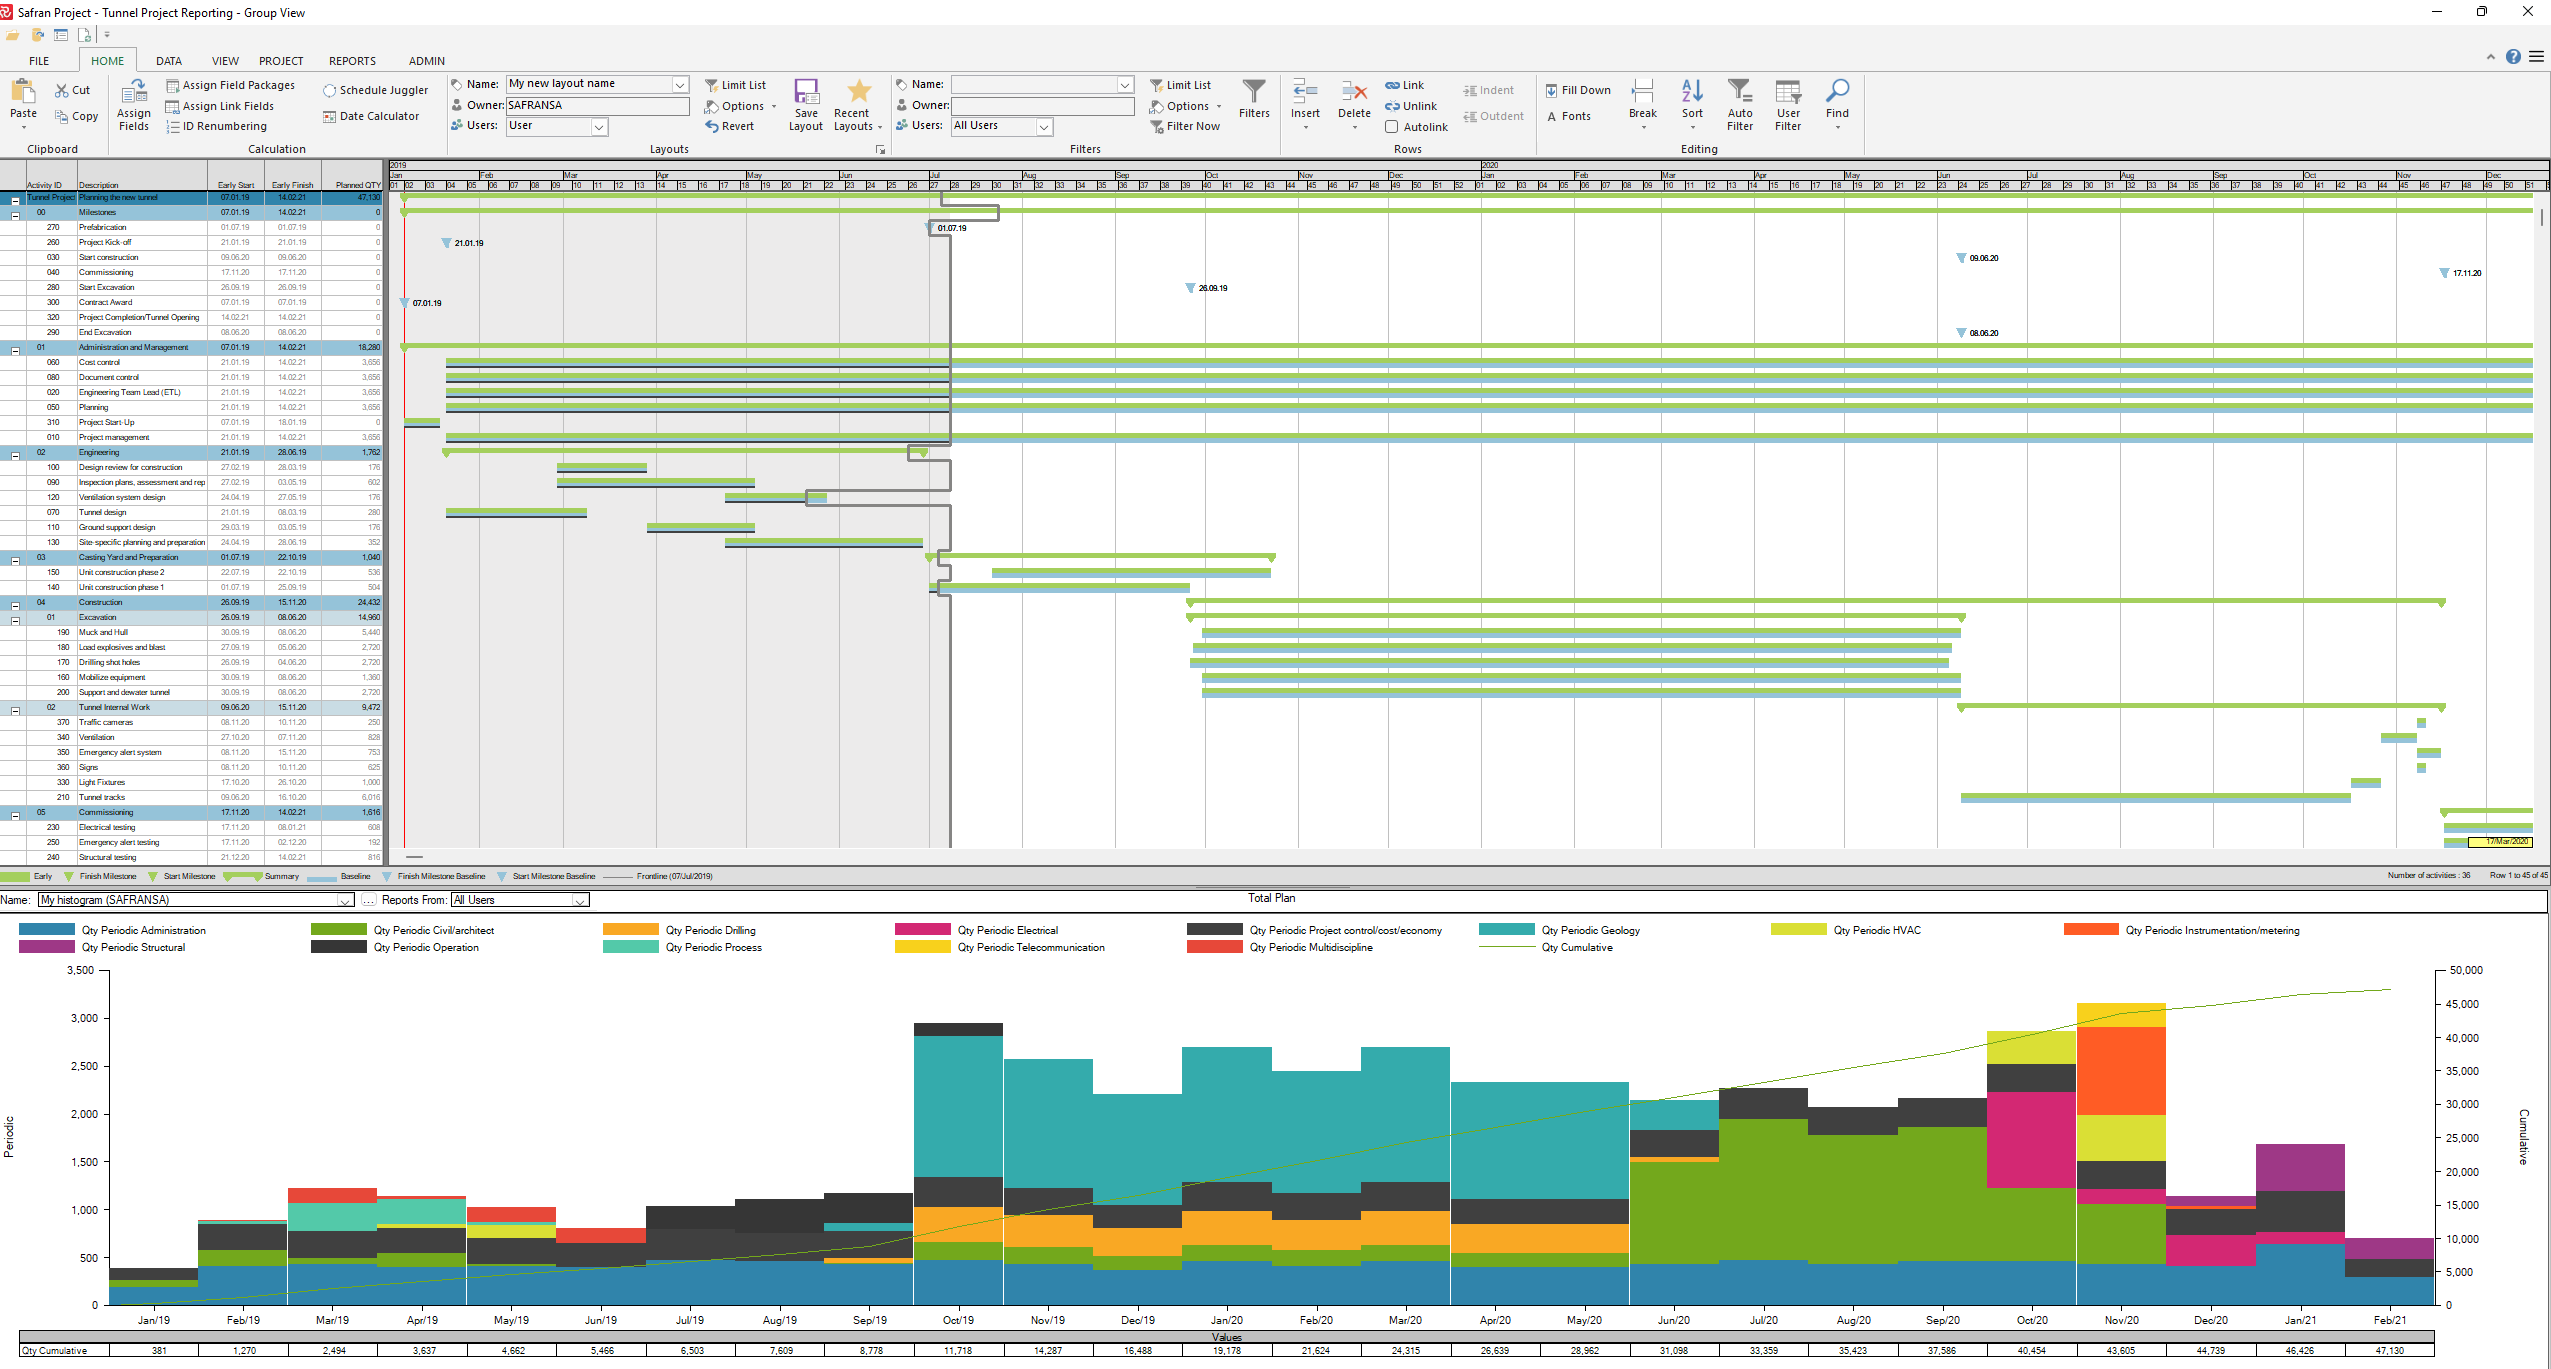Image resolution: width=2551 pixels, height=1369 pixels.
Task: Open the Delete rows button
Action: pyautogui.click(x=1354, y=105)
